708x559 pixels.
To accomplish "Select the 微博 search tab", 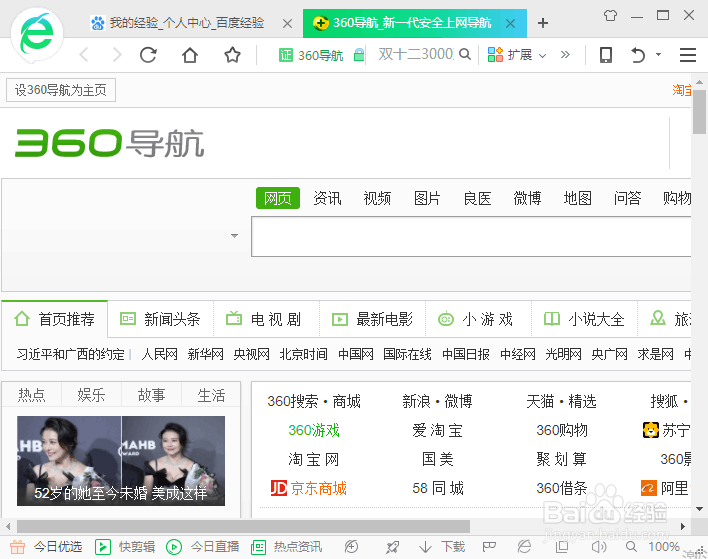I will tap(527, 198).
